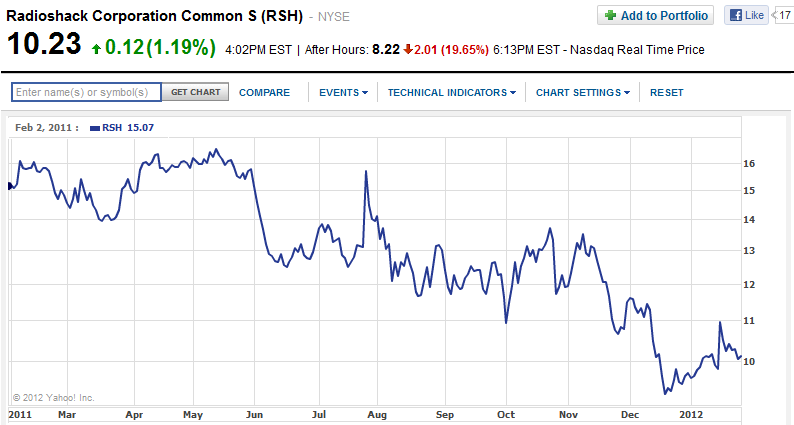
Task: Click the green plus icon on Add to Portfolio
Action: 610,16
